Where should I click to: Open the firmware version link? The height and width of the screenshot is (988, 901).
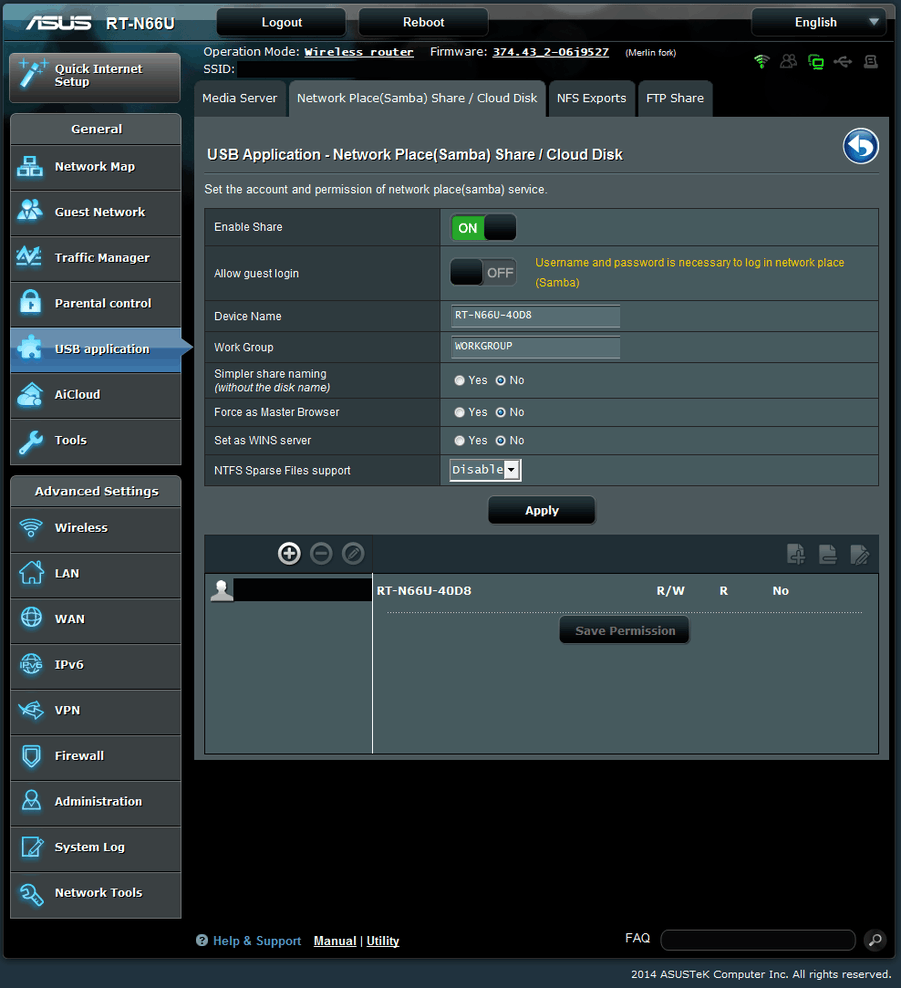(551, 52)
